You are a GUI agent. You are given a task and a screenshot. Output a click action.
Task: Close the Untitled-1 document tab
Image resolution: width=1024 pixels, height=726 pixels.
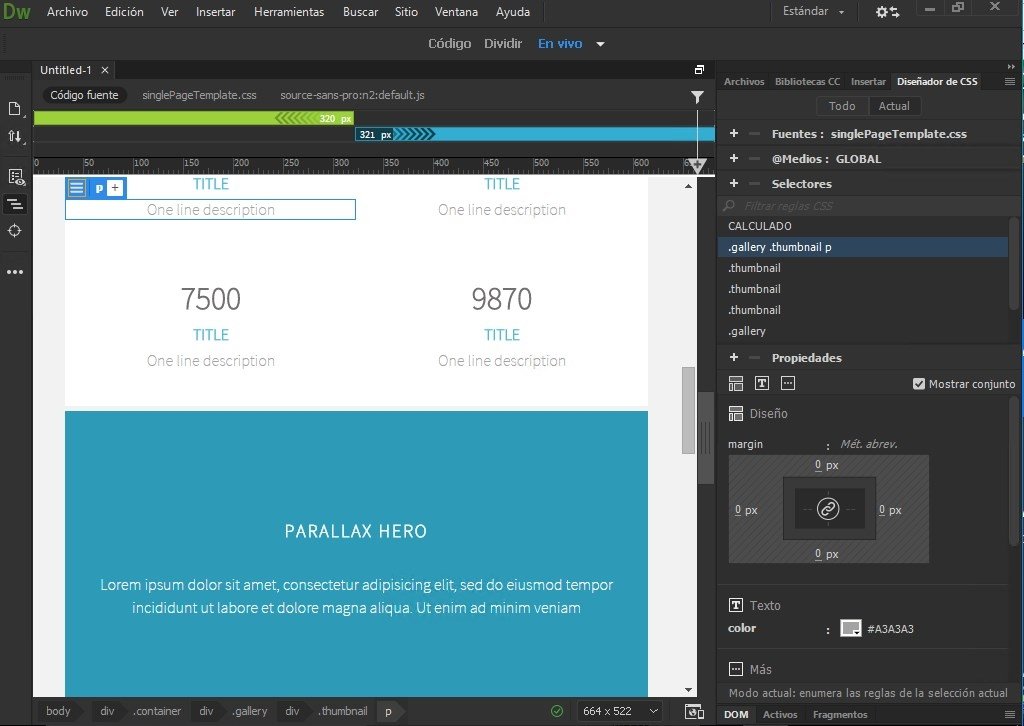(104, 70)
